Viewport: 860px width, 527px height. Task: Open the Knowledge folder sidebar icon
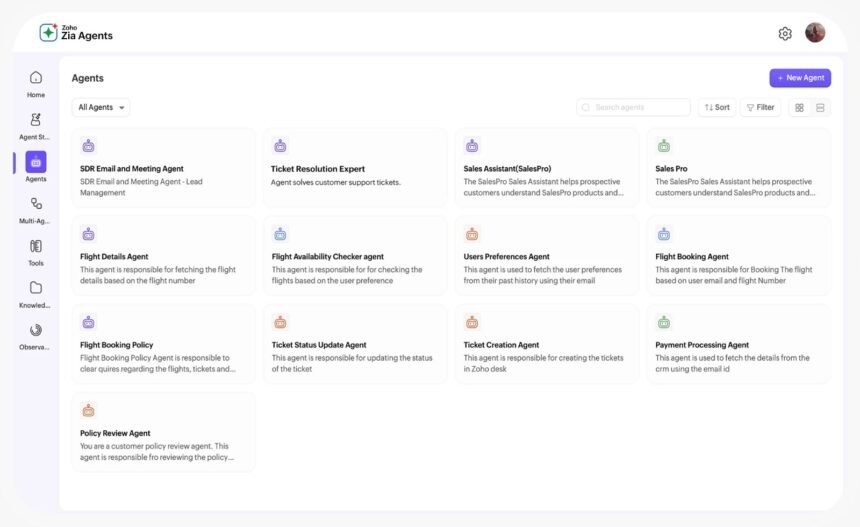pyautogui.click(x=36, y=287)
